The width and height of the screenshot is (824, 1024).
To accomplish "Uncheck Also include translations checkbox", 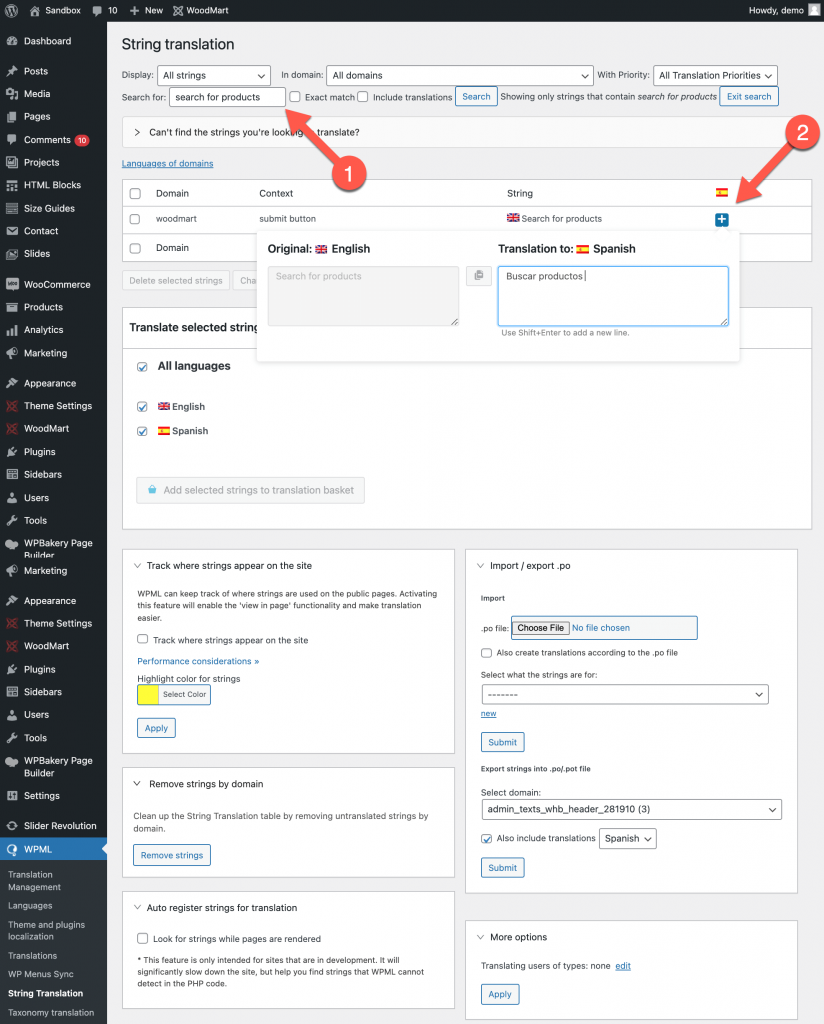I will pyautogui.click(x=486, y=839).
